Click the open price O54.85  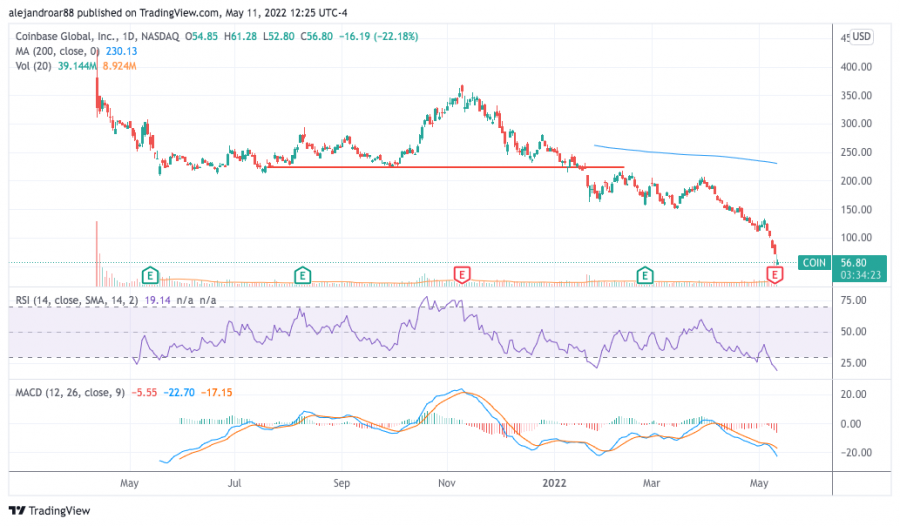point(201,36)
